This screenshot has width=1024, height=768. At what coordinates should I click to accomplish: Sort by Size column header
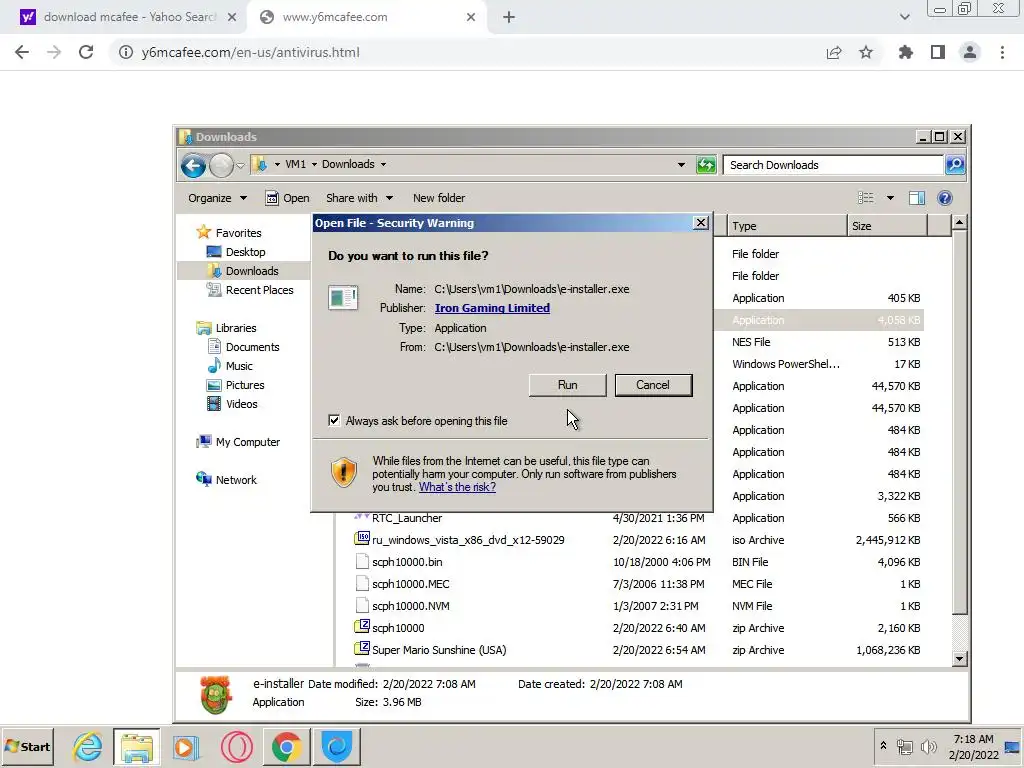(887, 226)
